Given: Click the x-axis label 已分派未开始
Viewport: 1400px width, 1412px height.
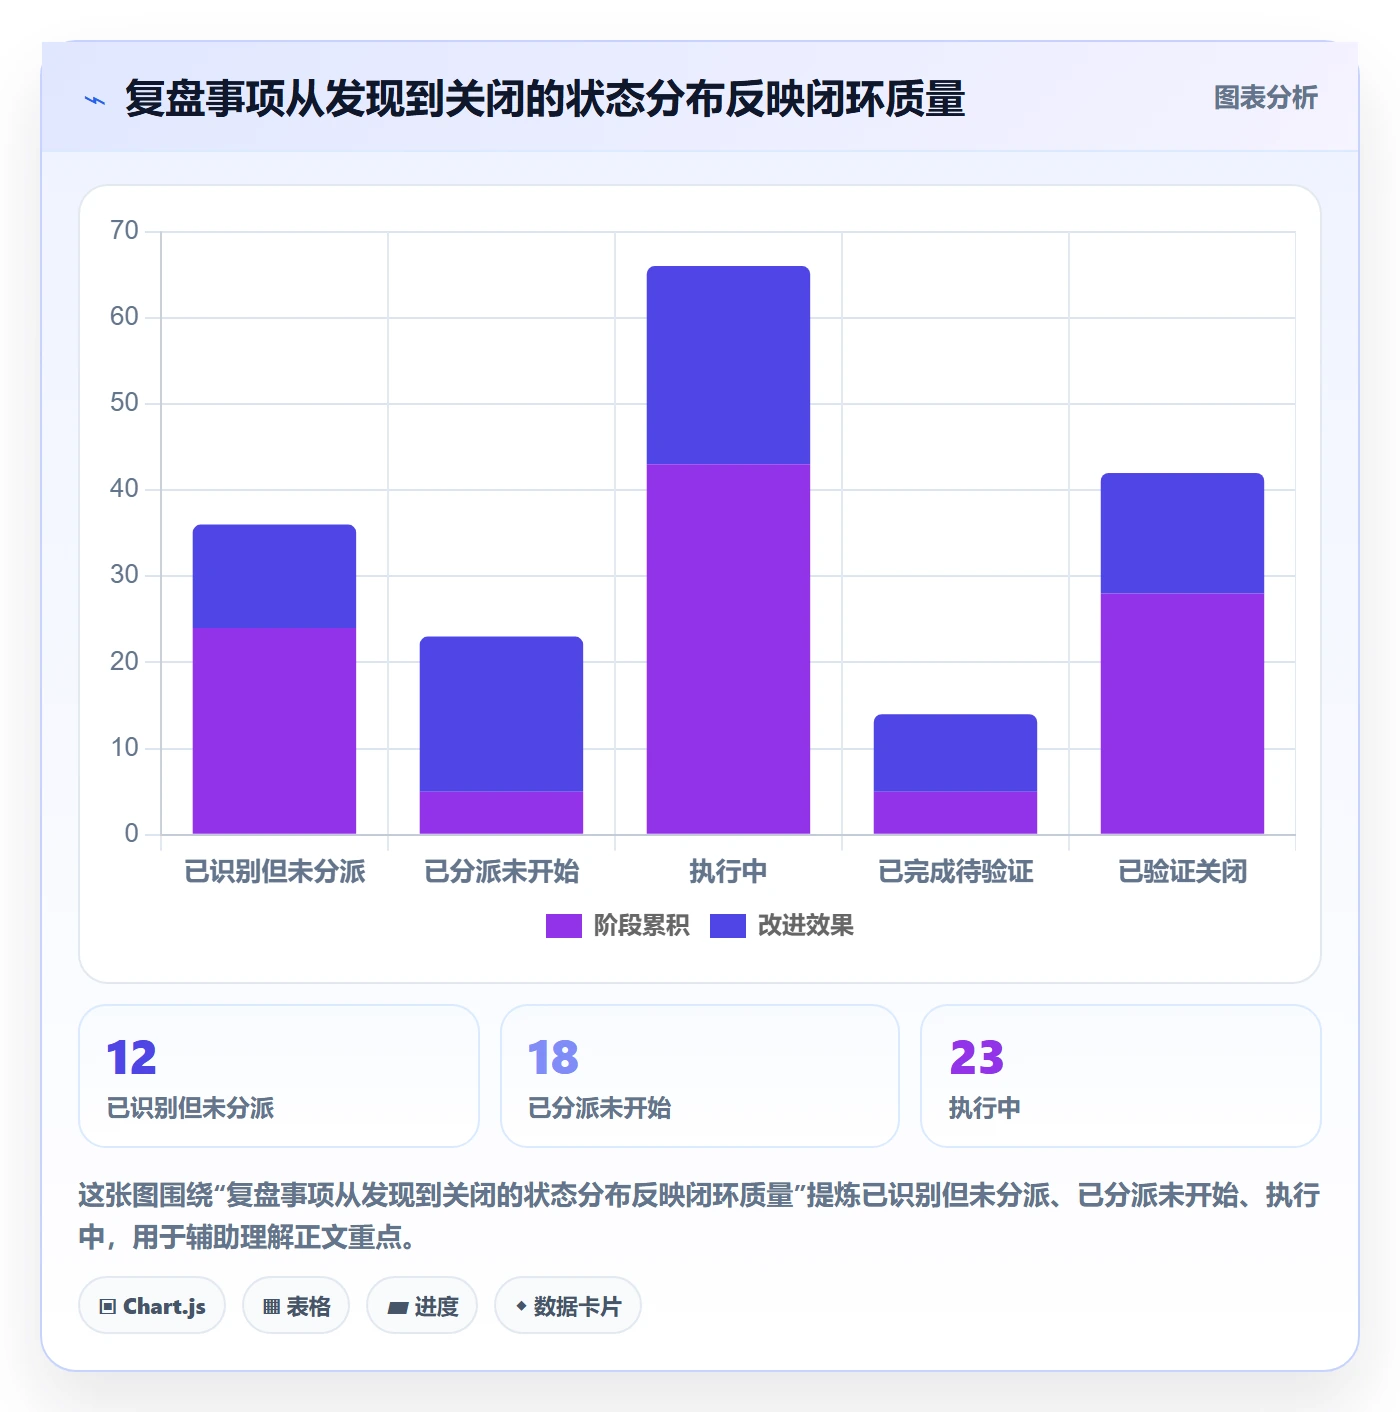Looking at the screenshot, I should [x=501, y=872].
